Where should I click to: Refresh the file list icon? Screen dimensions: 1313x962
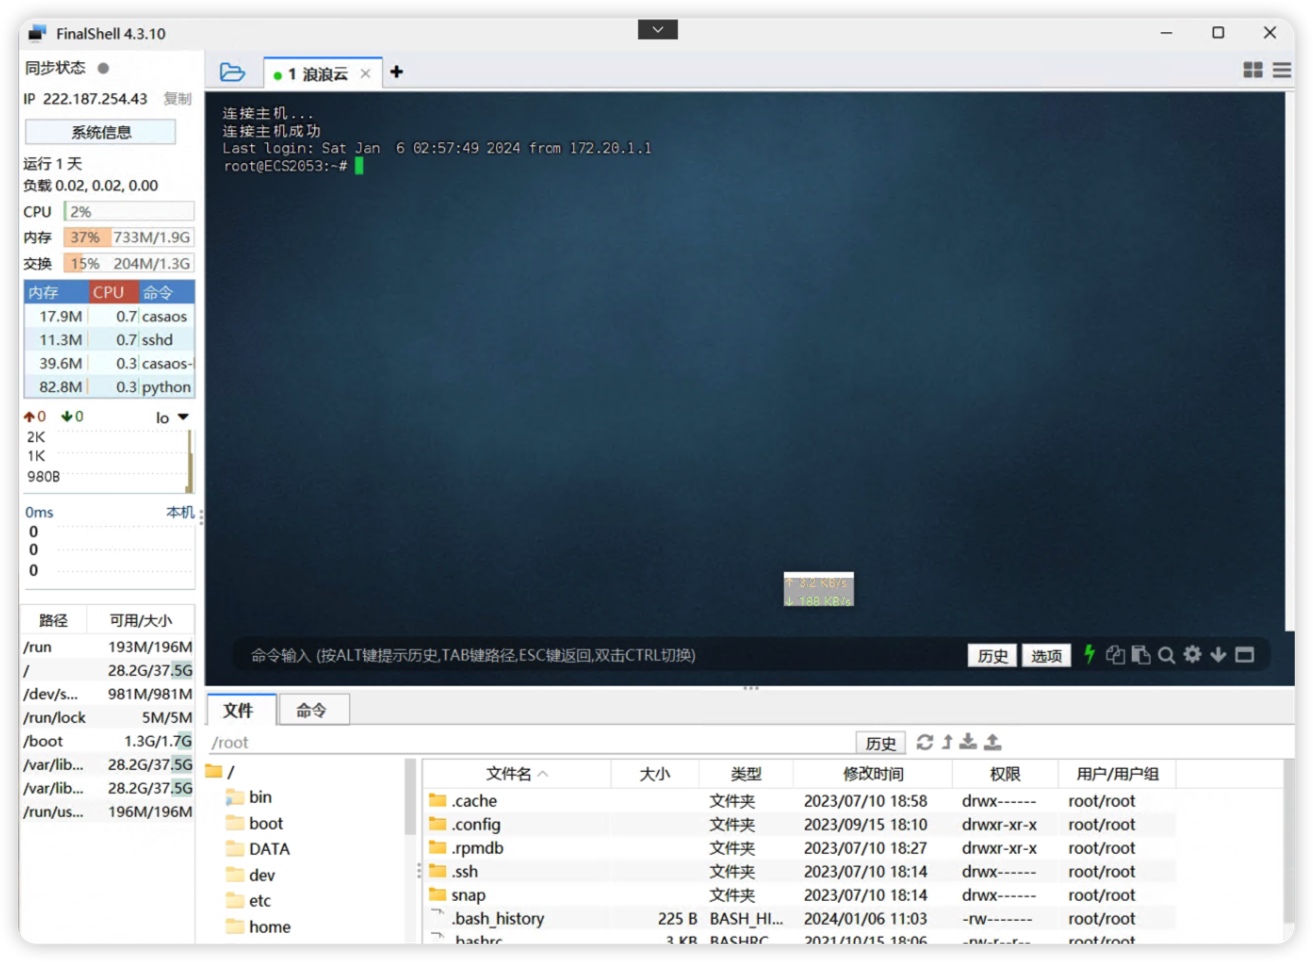925,742
